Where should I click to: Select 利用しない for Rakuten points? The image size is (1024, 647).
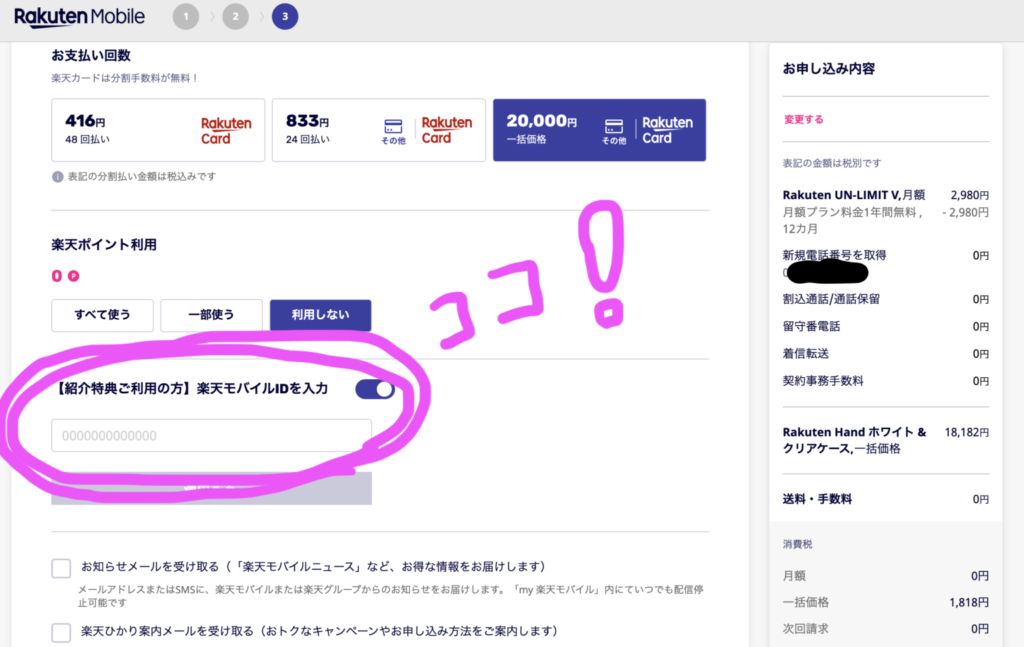(321, 315)
